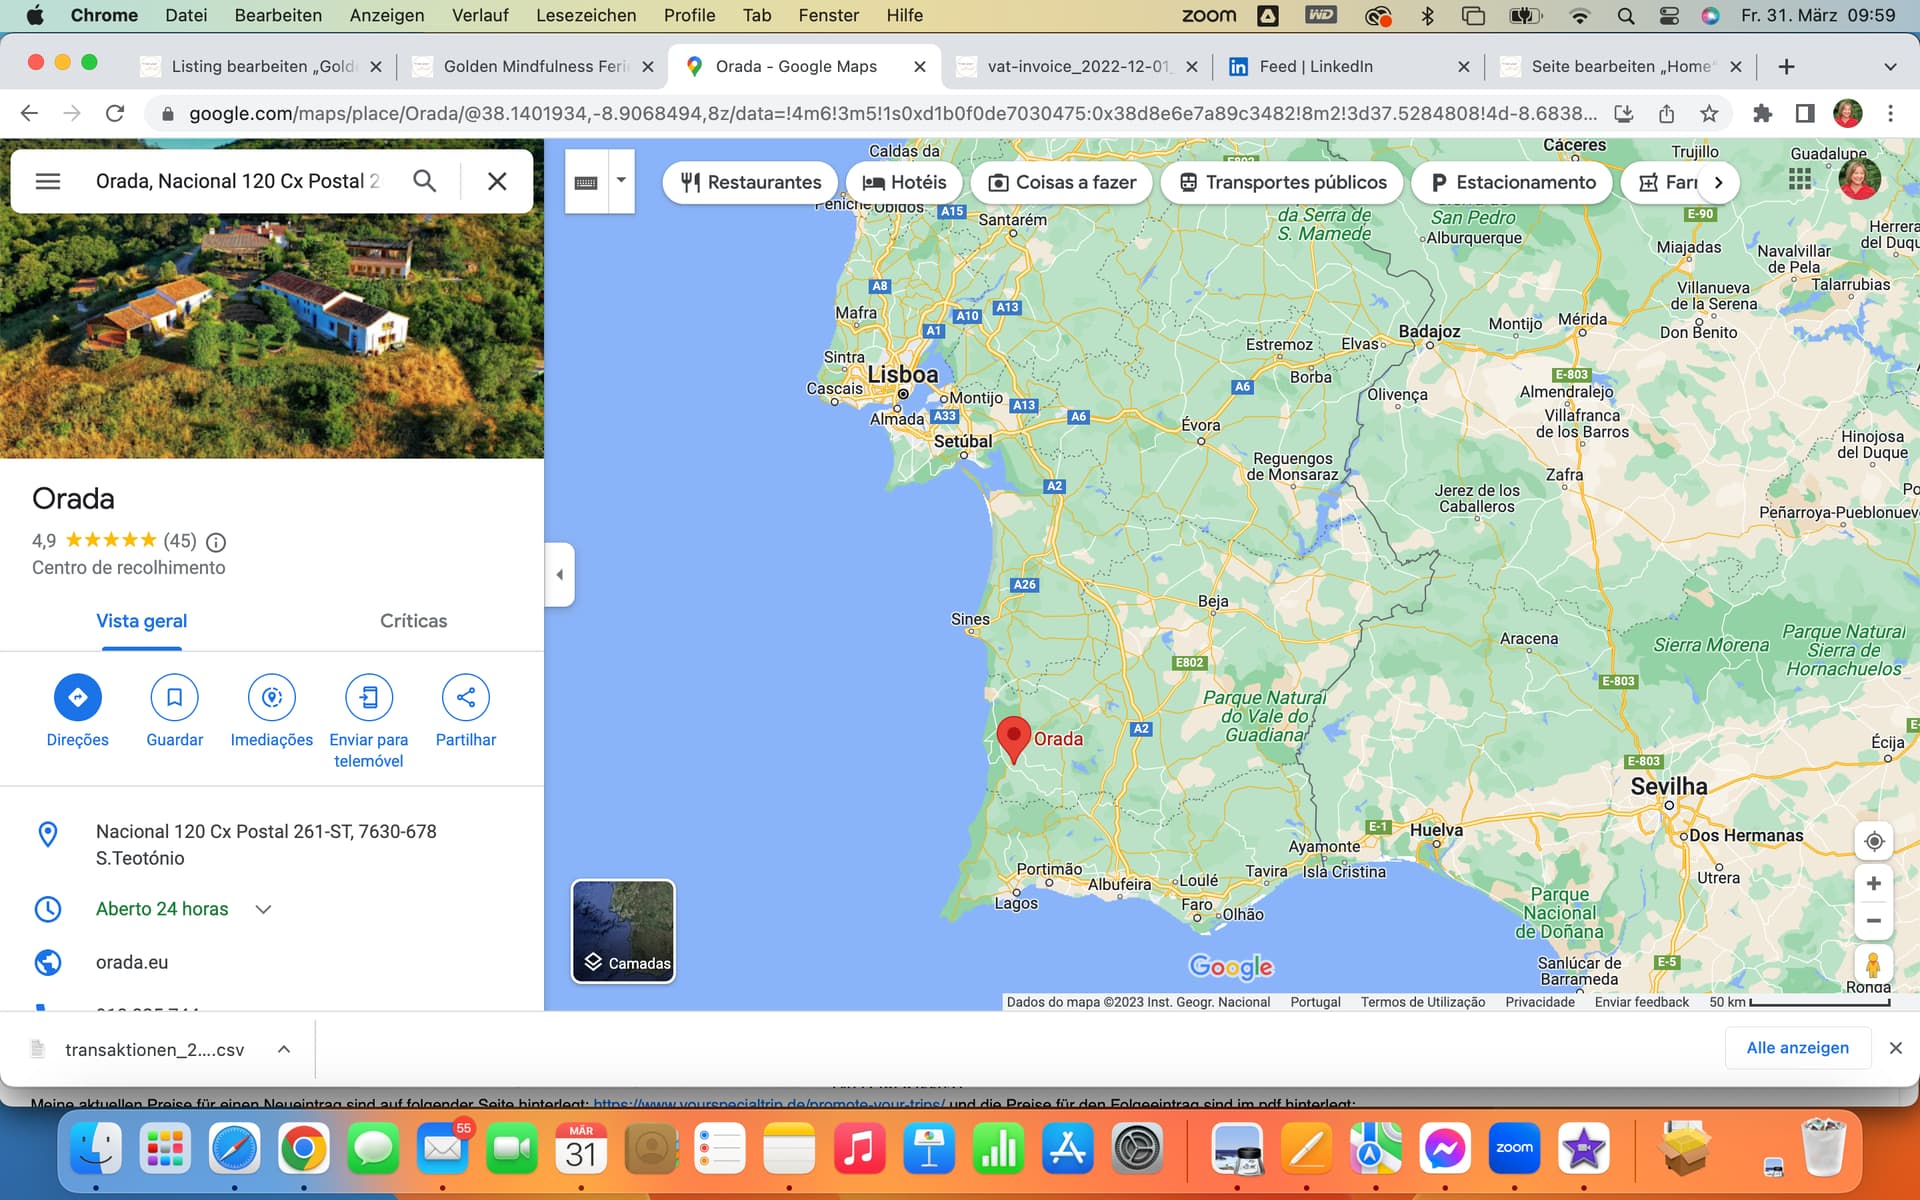This screenshot has height=1200, width=1920.
Task: Click the Imediações nearby icon
Action: pos(272,697)
